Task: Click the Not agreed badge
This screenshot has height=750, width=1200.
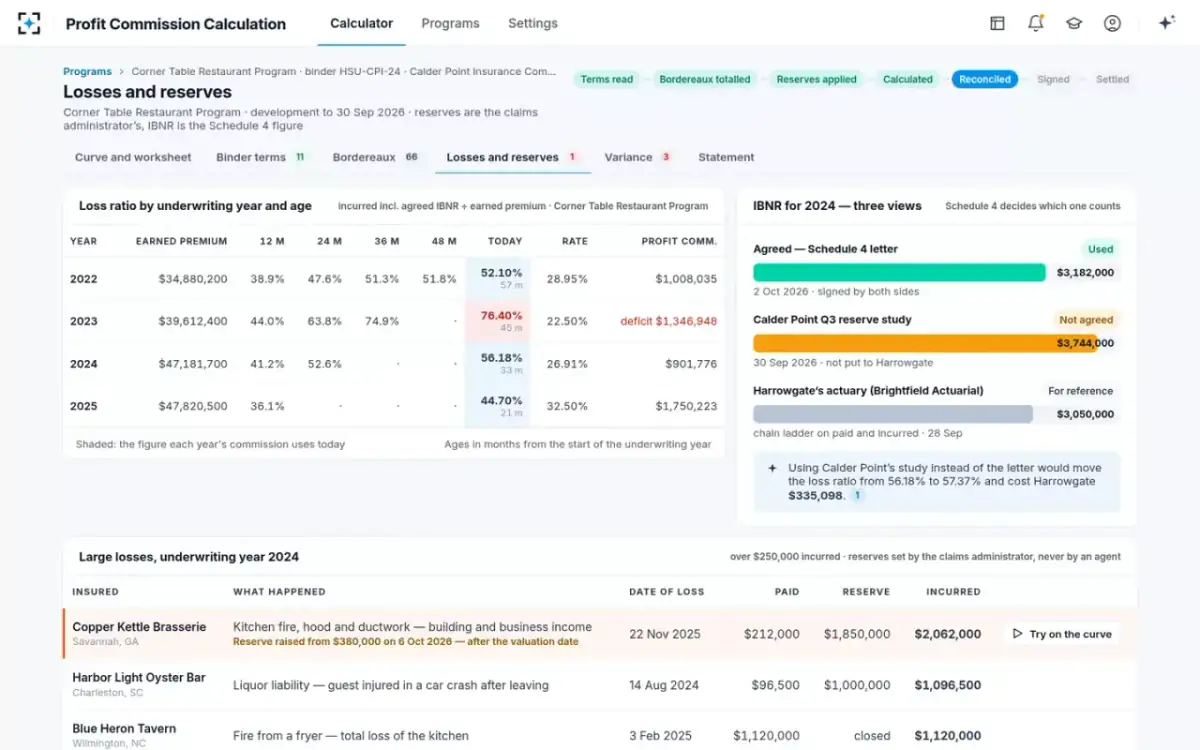Action: (x=1086, y=320)
